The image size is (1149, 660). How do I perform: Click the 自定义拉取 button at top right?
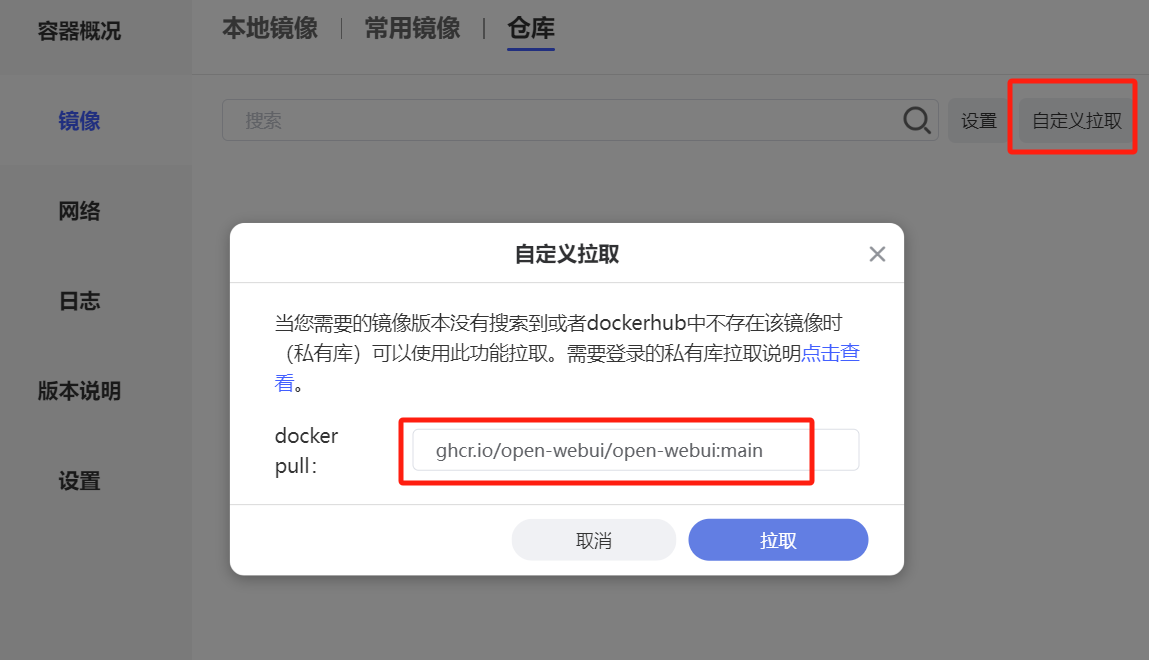tap(1076, 121)
